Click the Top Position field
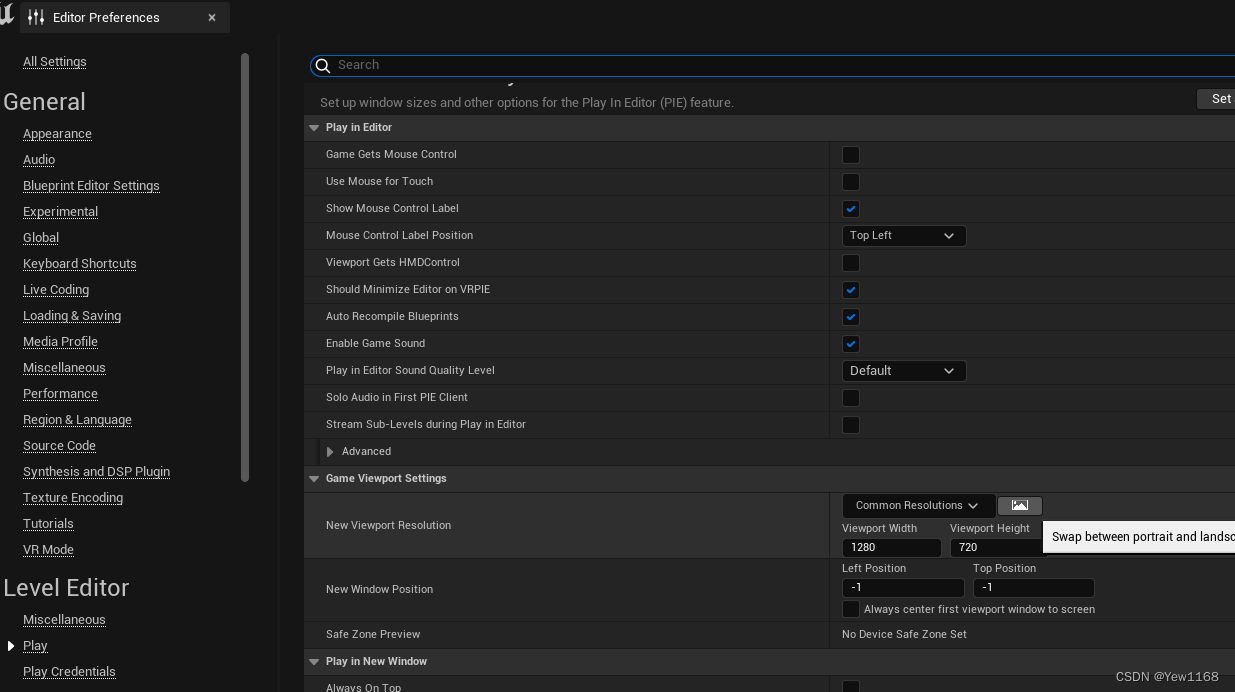The width and height of the screenshot is (1235, 692). pyautogui.click(x=1034, y=588)
